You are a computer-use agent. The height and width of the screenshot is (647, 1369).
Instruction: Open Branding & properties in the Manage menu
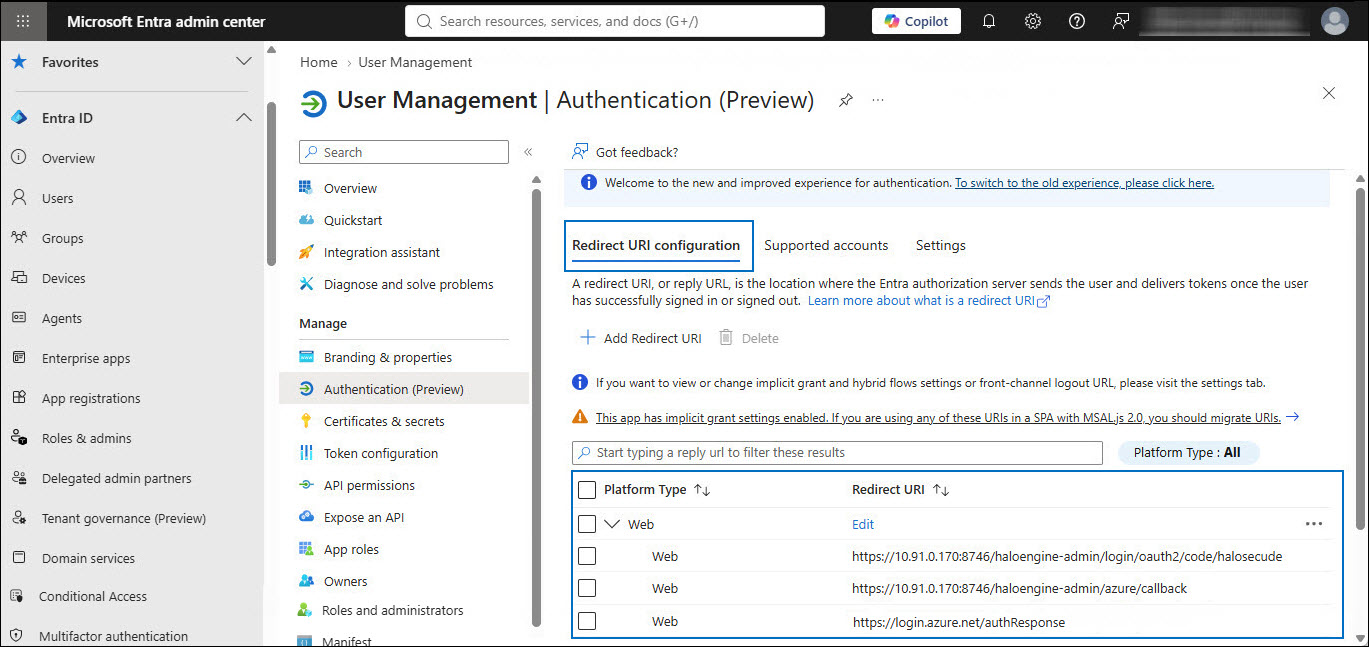point(388,357)
